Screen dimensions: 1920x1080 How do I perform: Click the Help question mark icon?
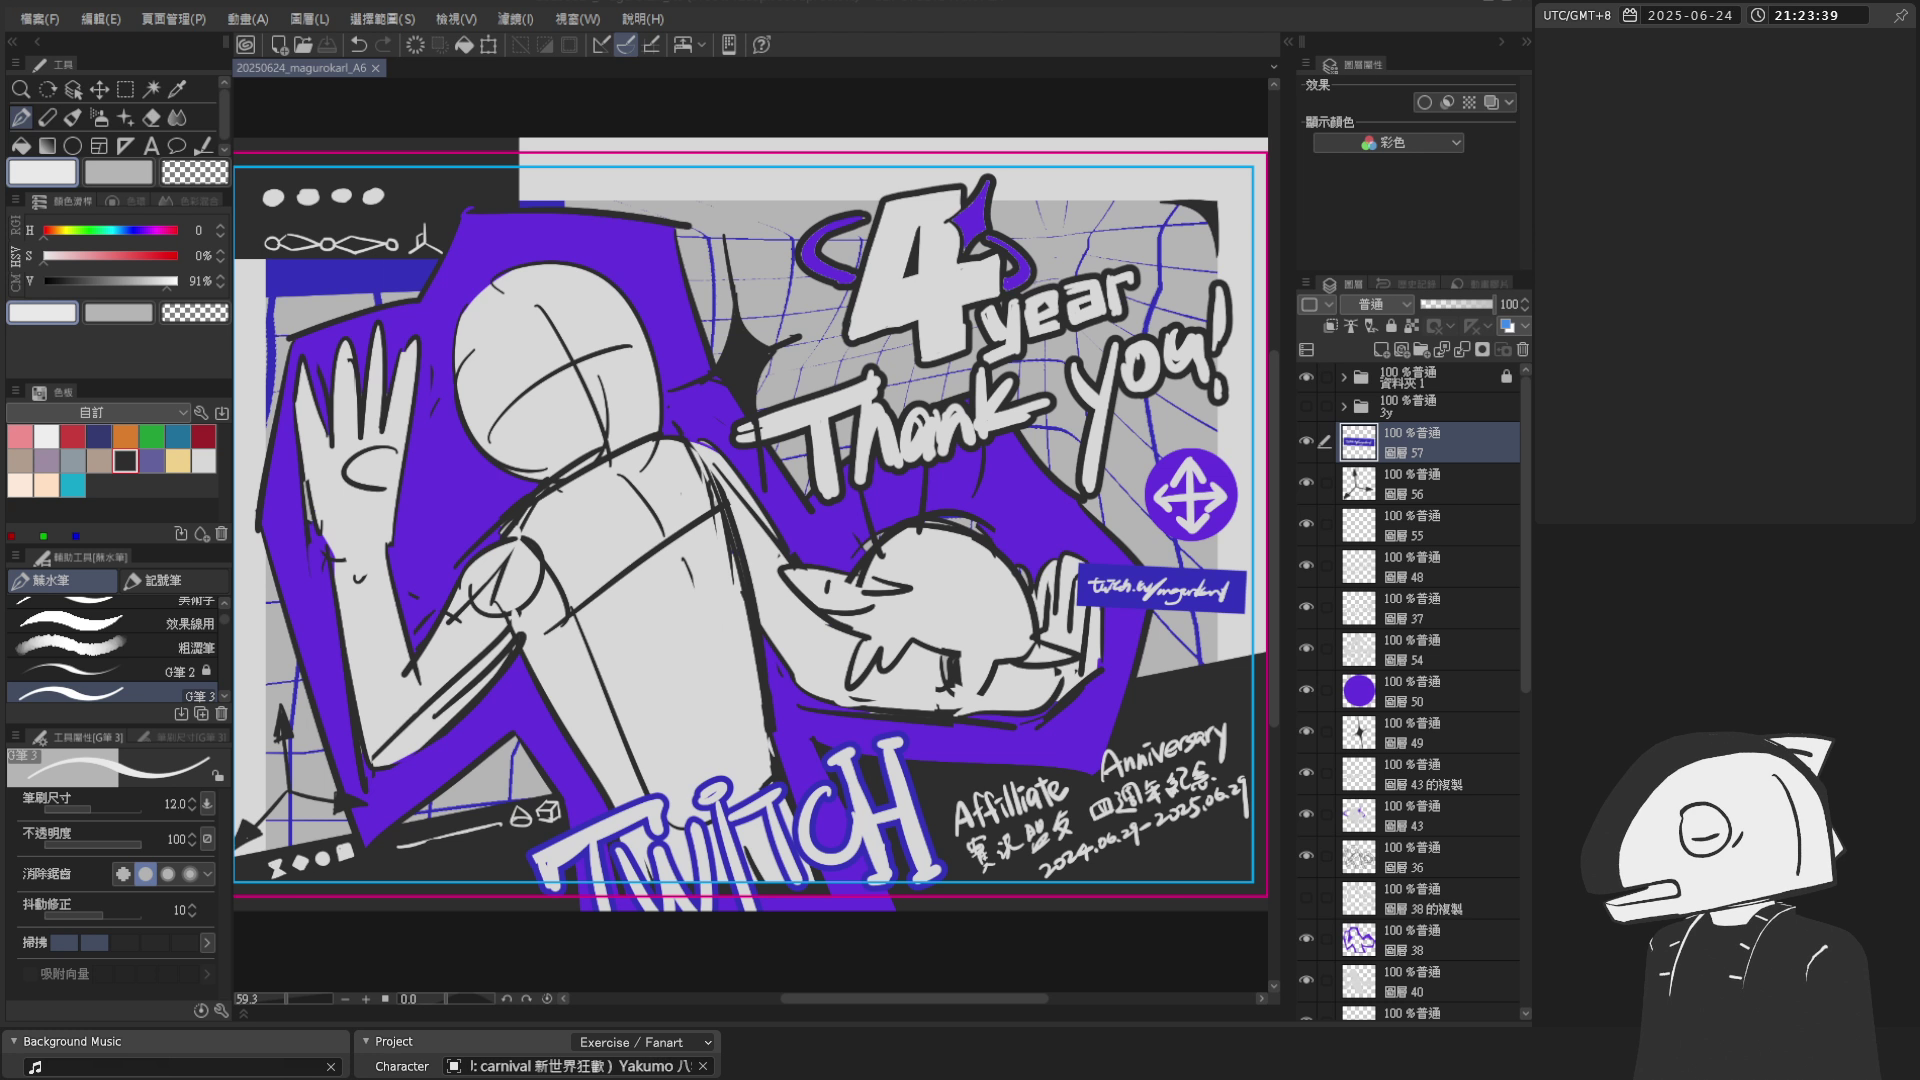point(762,45)
